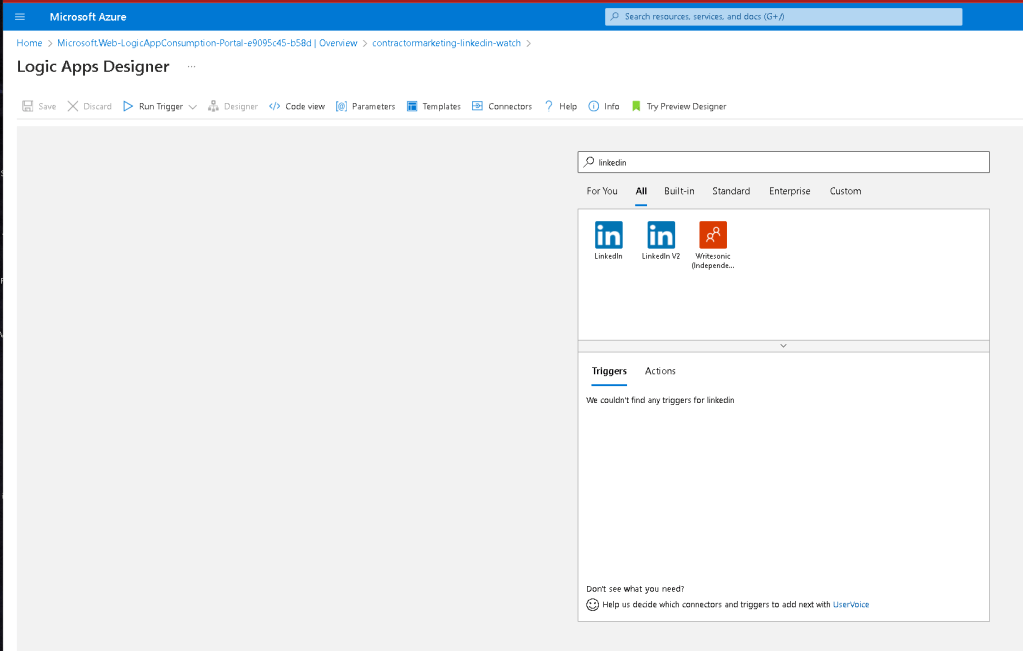Viewport: 1023px width, 651px height.
Task: Click the Run Trigger play icon
Action: click(x=128, y=106)
